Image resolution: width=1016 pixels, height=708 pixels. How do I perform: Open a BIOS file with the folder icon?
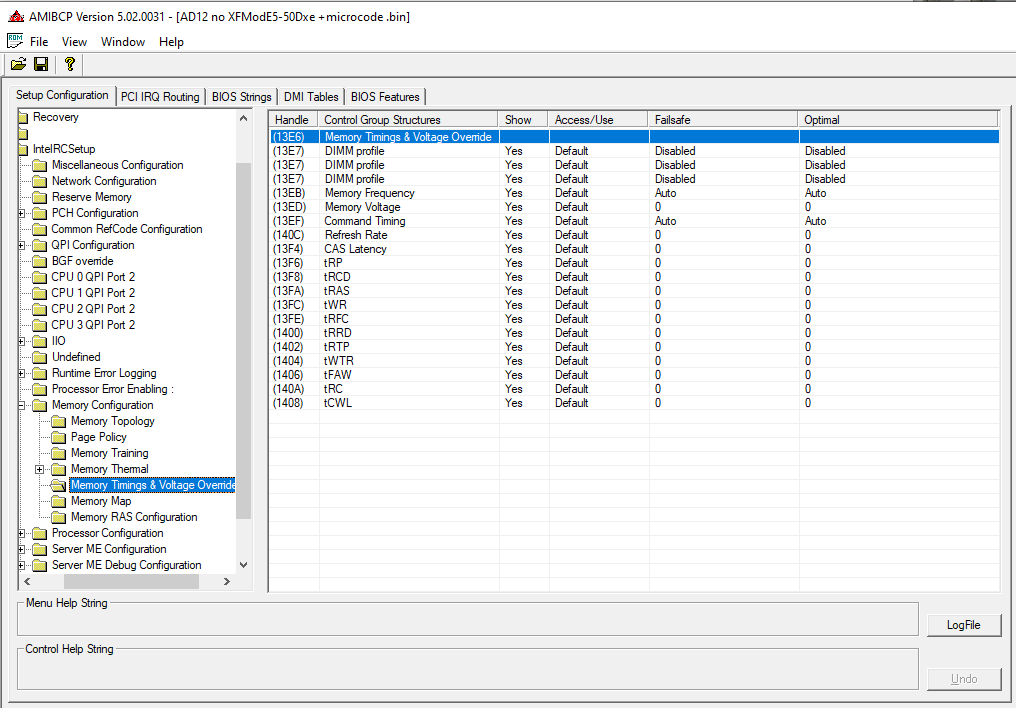click(18, 64)
